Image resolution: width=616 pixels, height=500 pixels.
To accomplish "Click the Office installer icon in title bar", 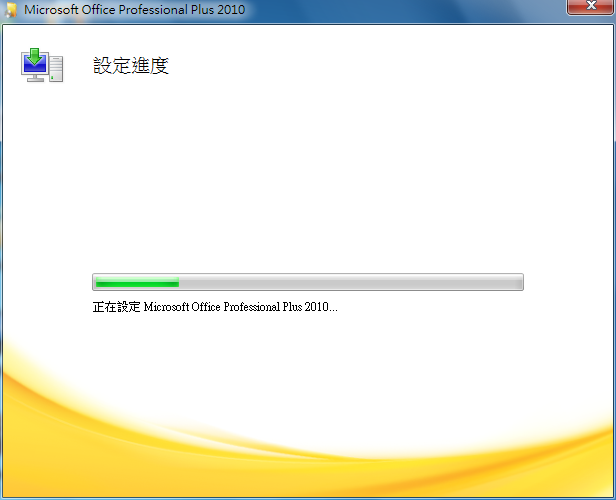I will pyautogui.click(x=10, y=10).
